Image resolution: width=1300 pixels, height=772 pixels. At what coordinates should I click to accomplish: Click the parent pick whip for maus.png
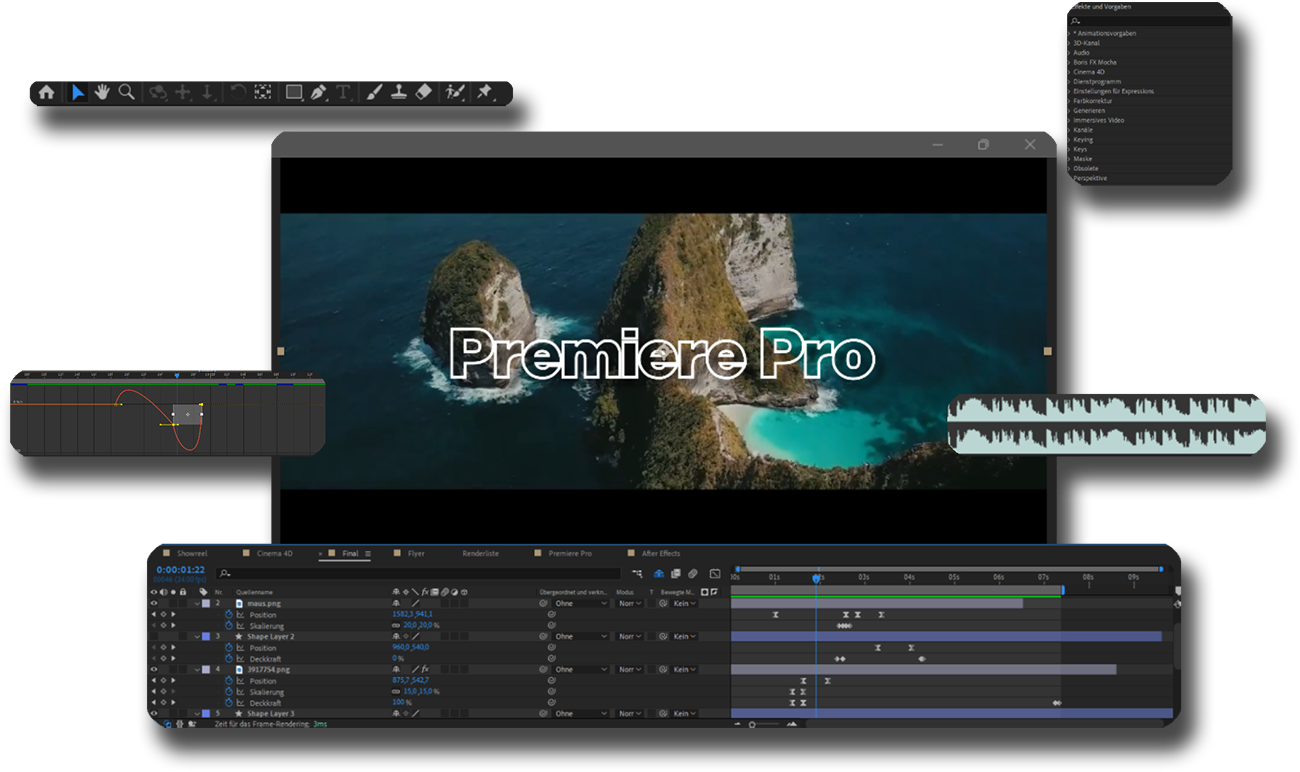tap(543, 603)
